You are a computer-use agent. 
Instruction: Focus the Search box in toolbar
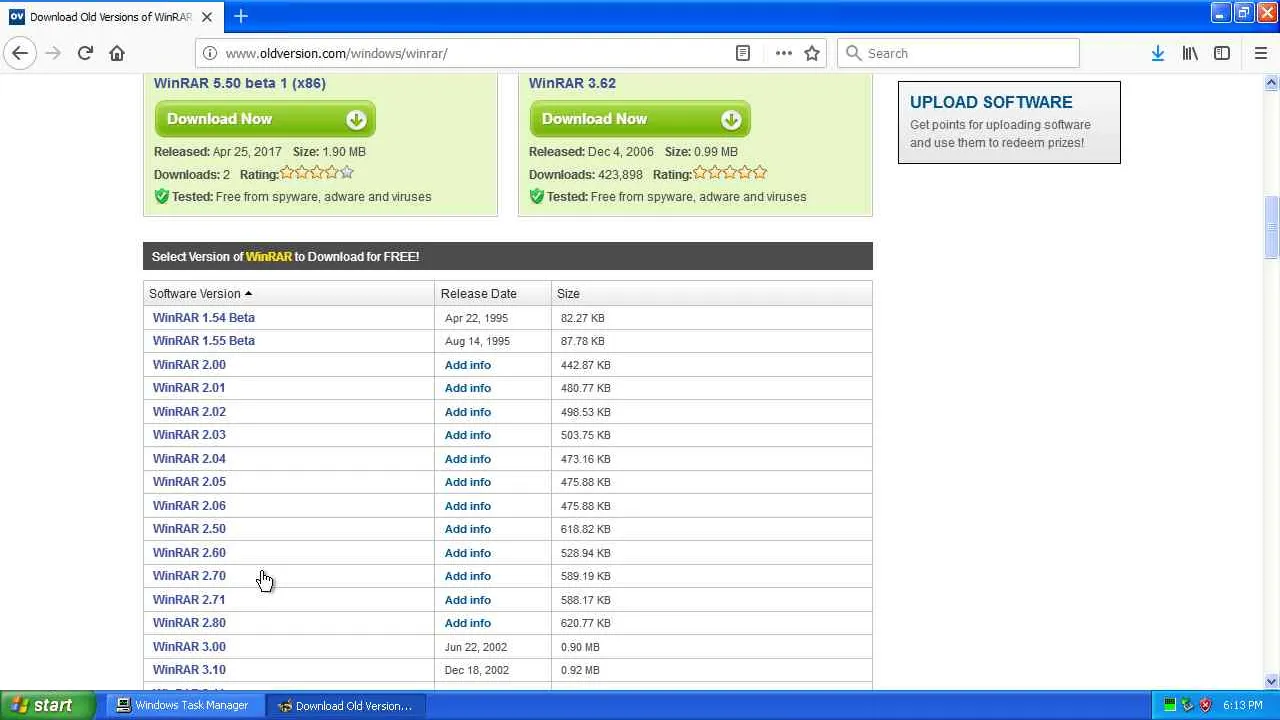point(958,53)
